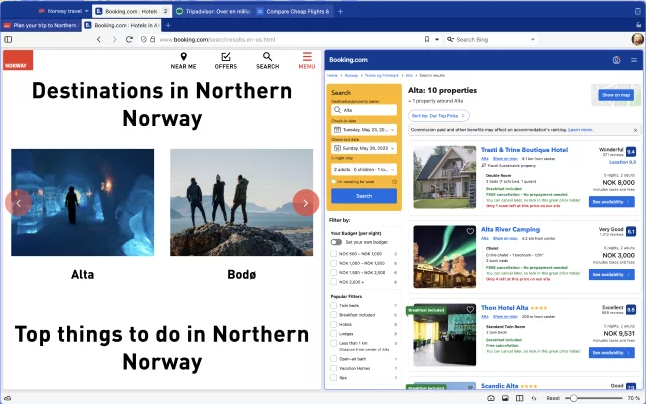See availability for Trasti & Trine Boutique Hotel
The height and width of the screenshot is (404, 646).
pos(611,202)
